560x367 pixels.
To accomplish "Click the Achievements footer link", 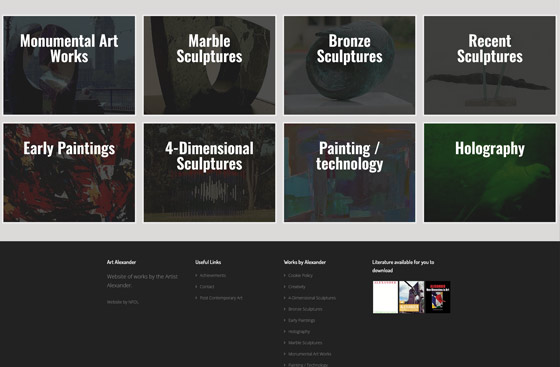I will pos(212,275).
